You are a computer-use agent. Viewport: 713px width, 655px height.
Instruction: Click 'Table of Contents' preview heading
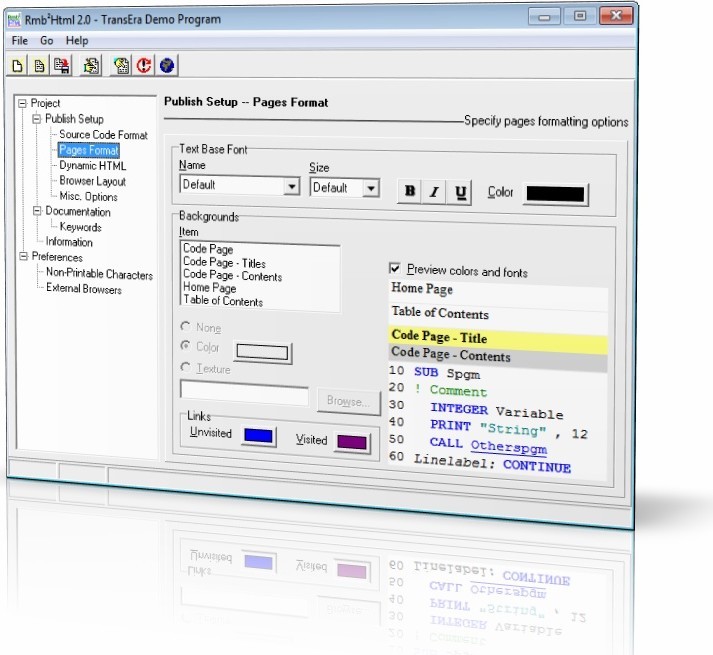coord(440,313)
